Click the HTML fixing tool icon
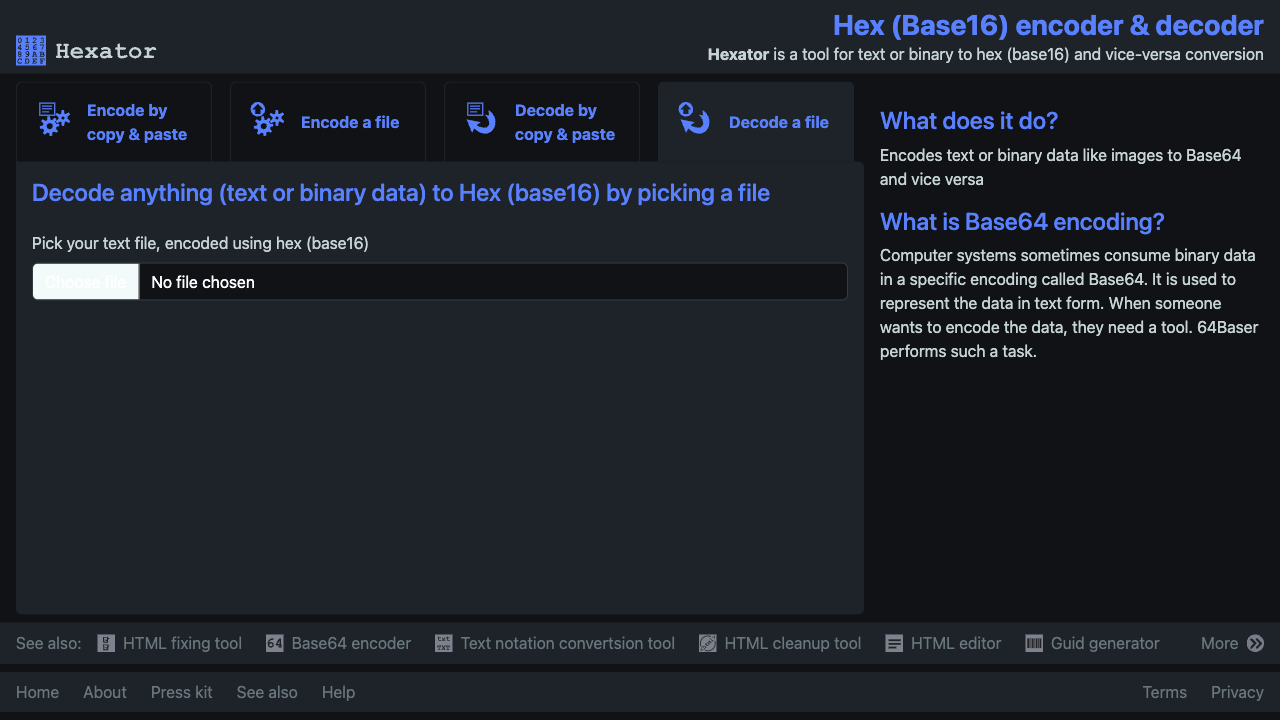The image size is (1280, 720). coord(106,643)
